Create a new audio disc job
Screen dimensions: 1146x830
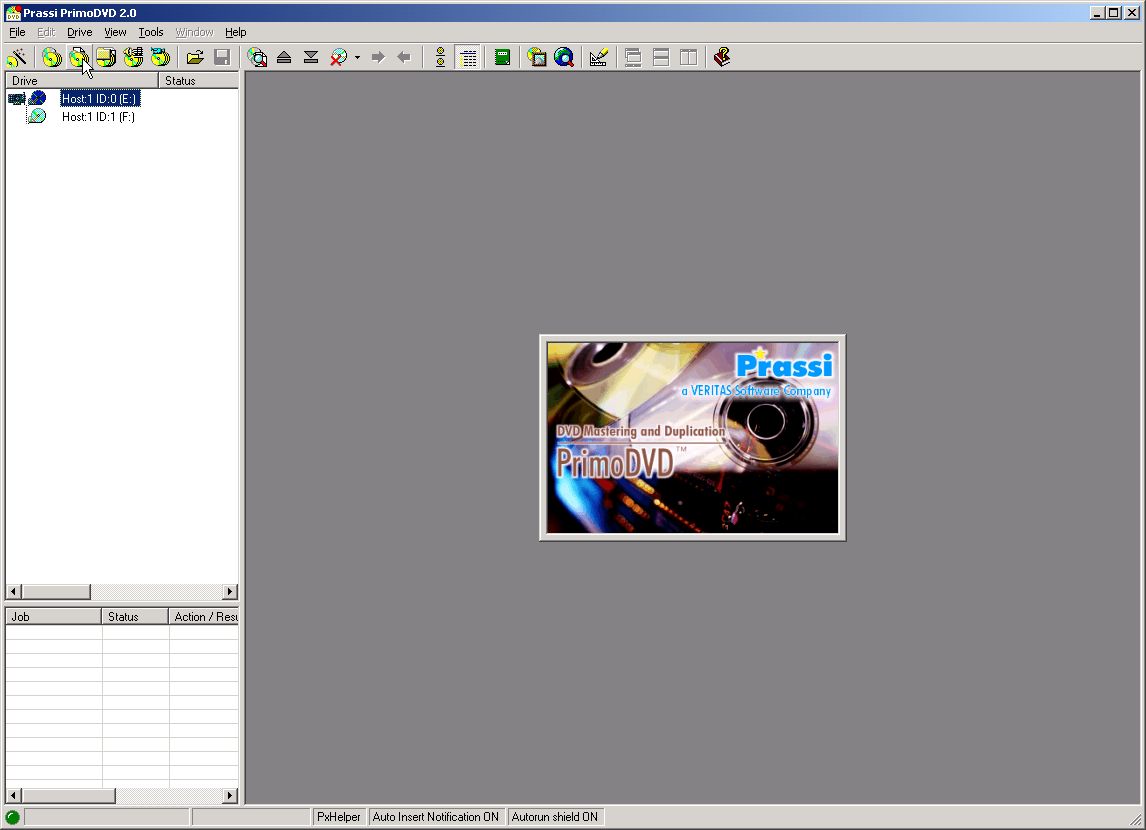[x=132, y=57]
